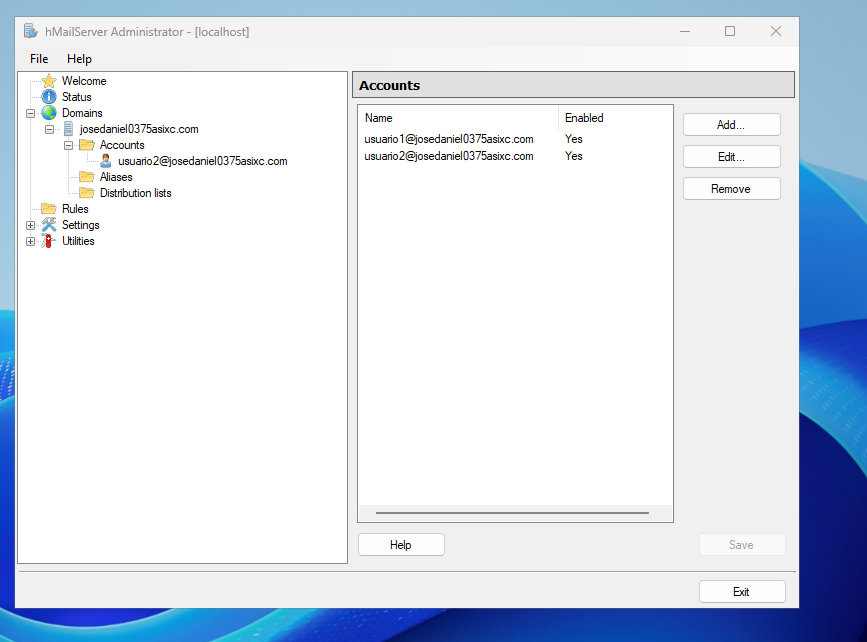Click the blue Status info icon
Image resolution: width=867 pixels, height=642 pixels.
point(49,97)
